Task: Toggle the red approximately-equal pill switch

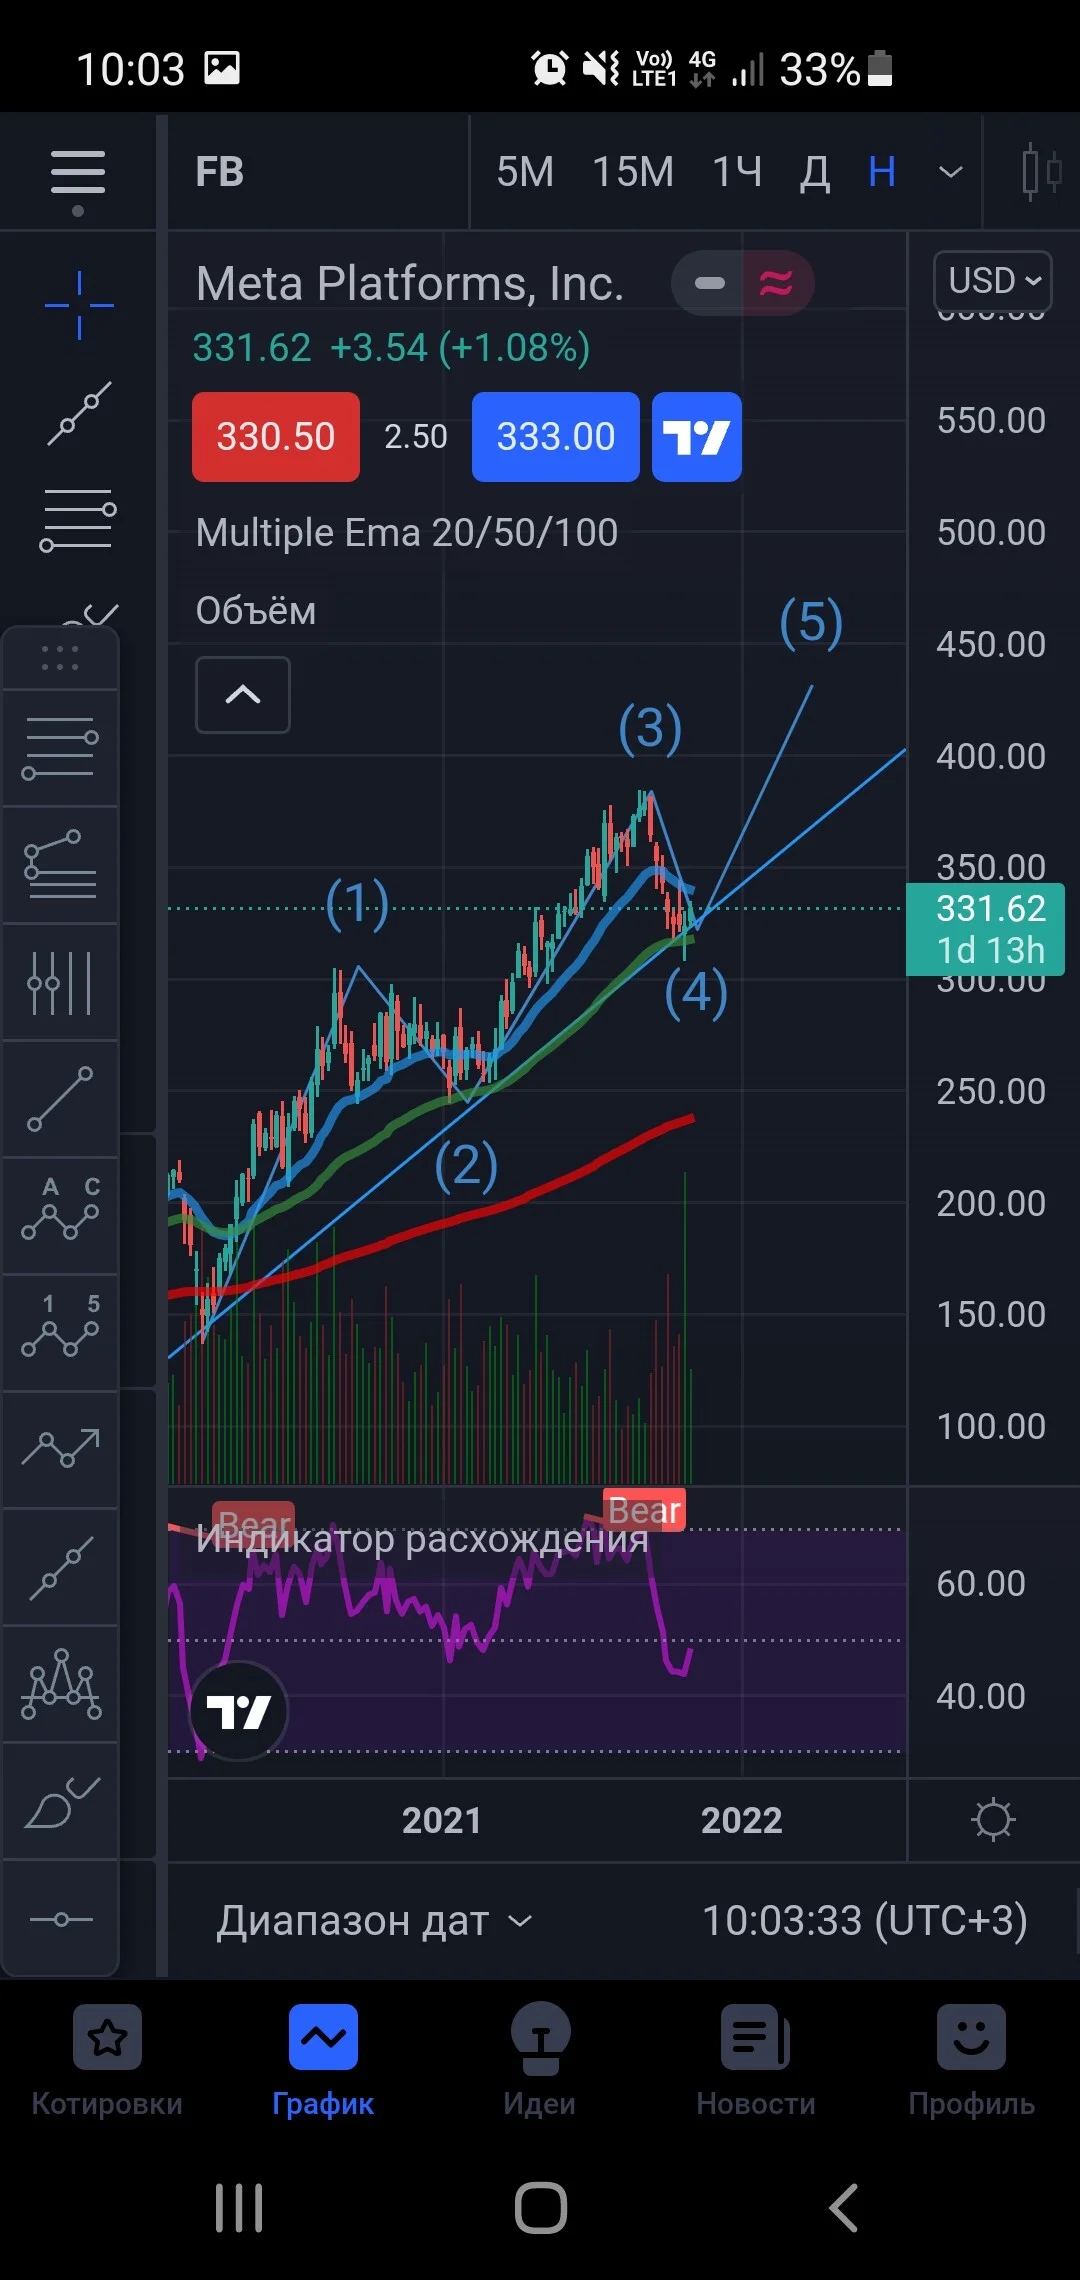Action: click(776, 283)
